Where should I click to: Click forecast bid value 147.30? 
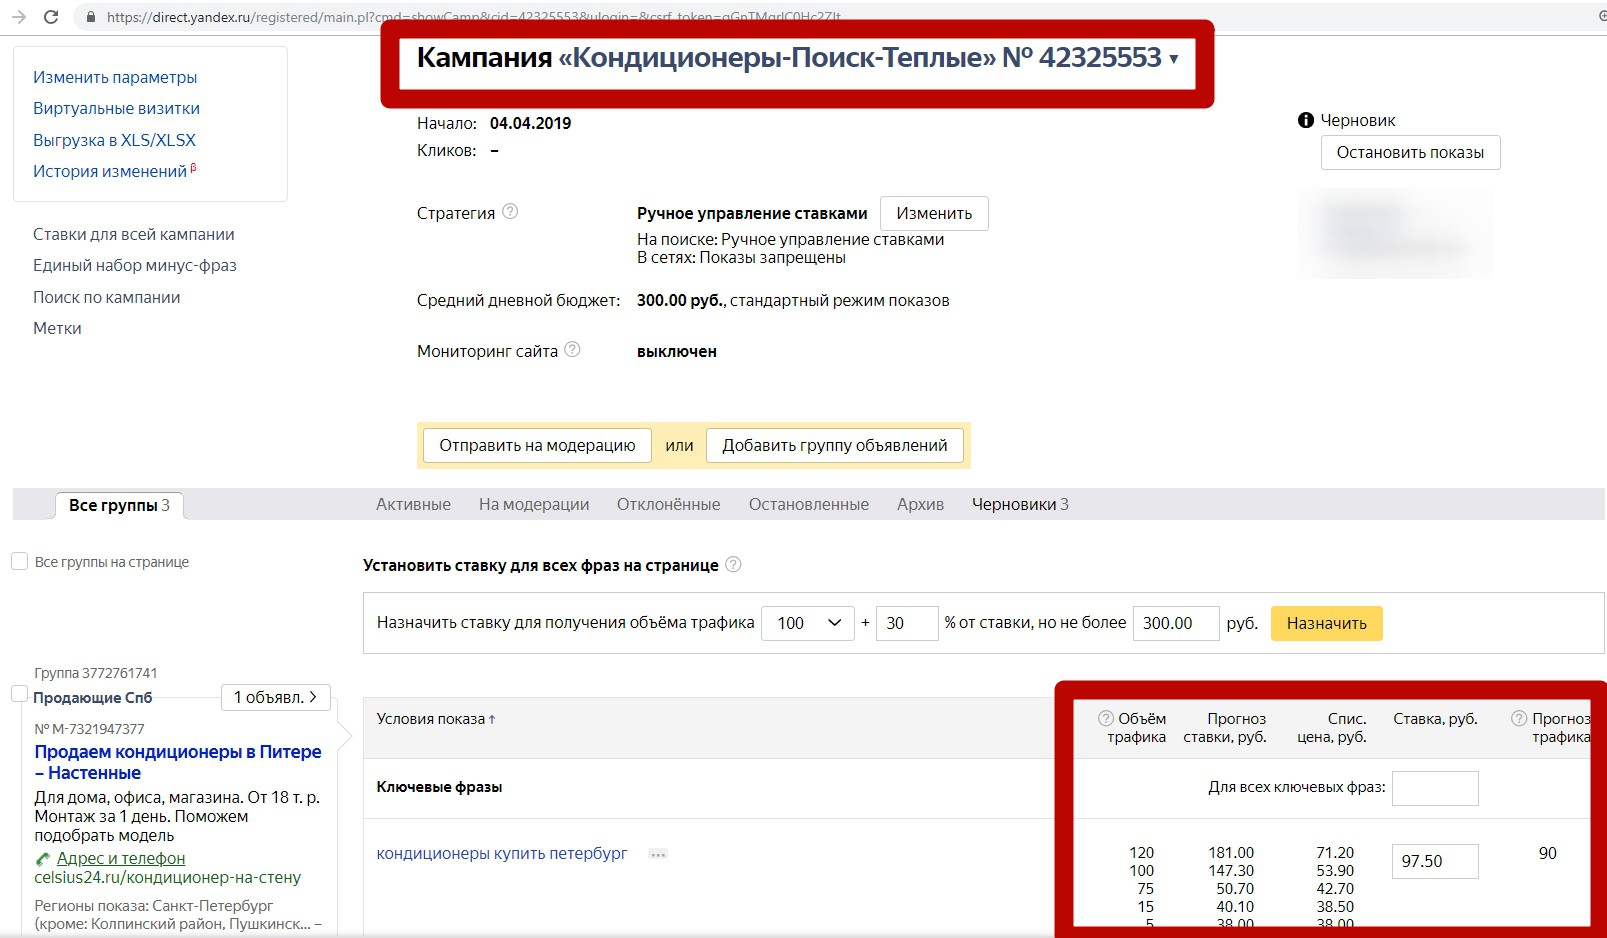pyautogui.click(x=1231, y=871)
